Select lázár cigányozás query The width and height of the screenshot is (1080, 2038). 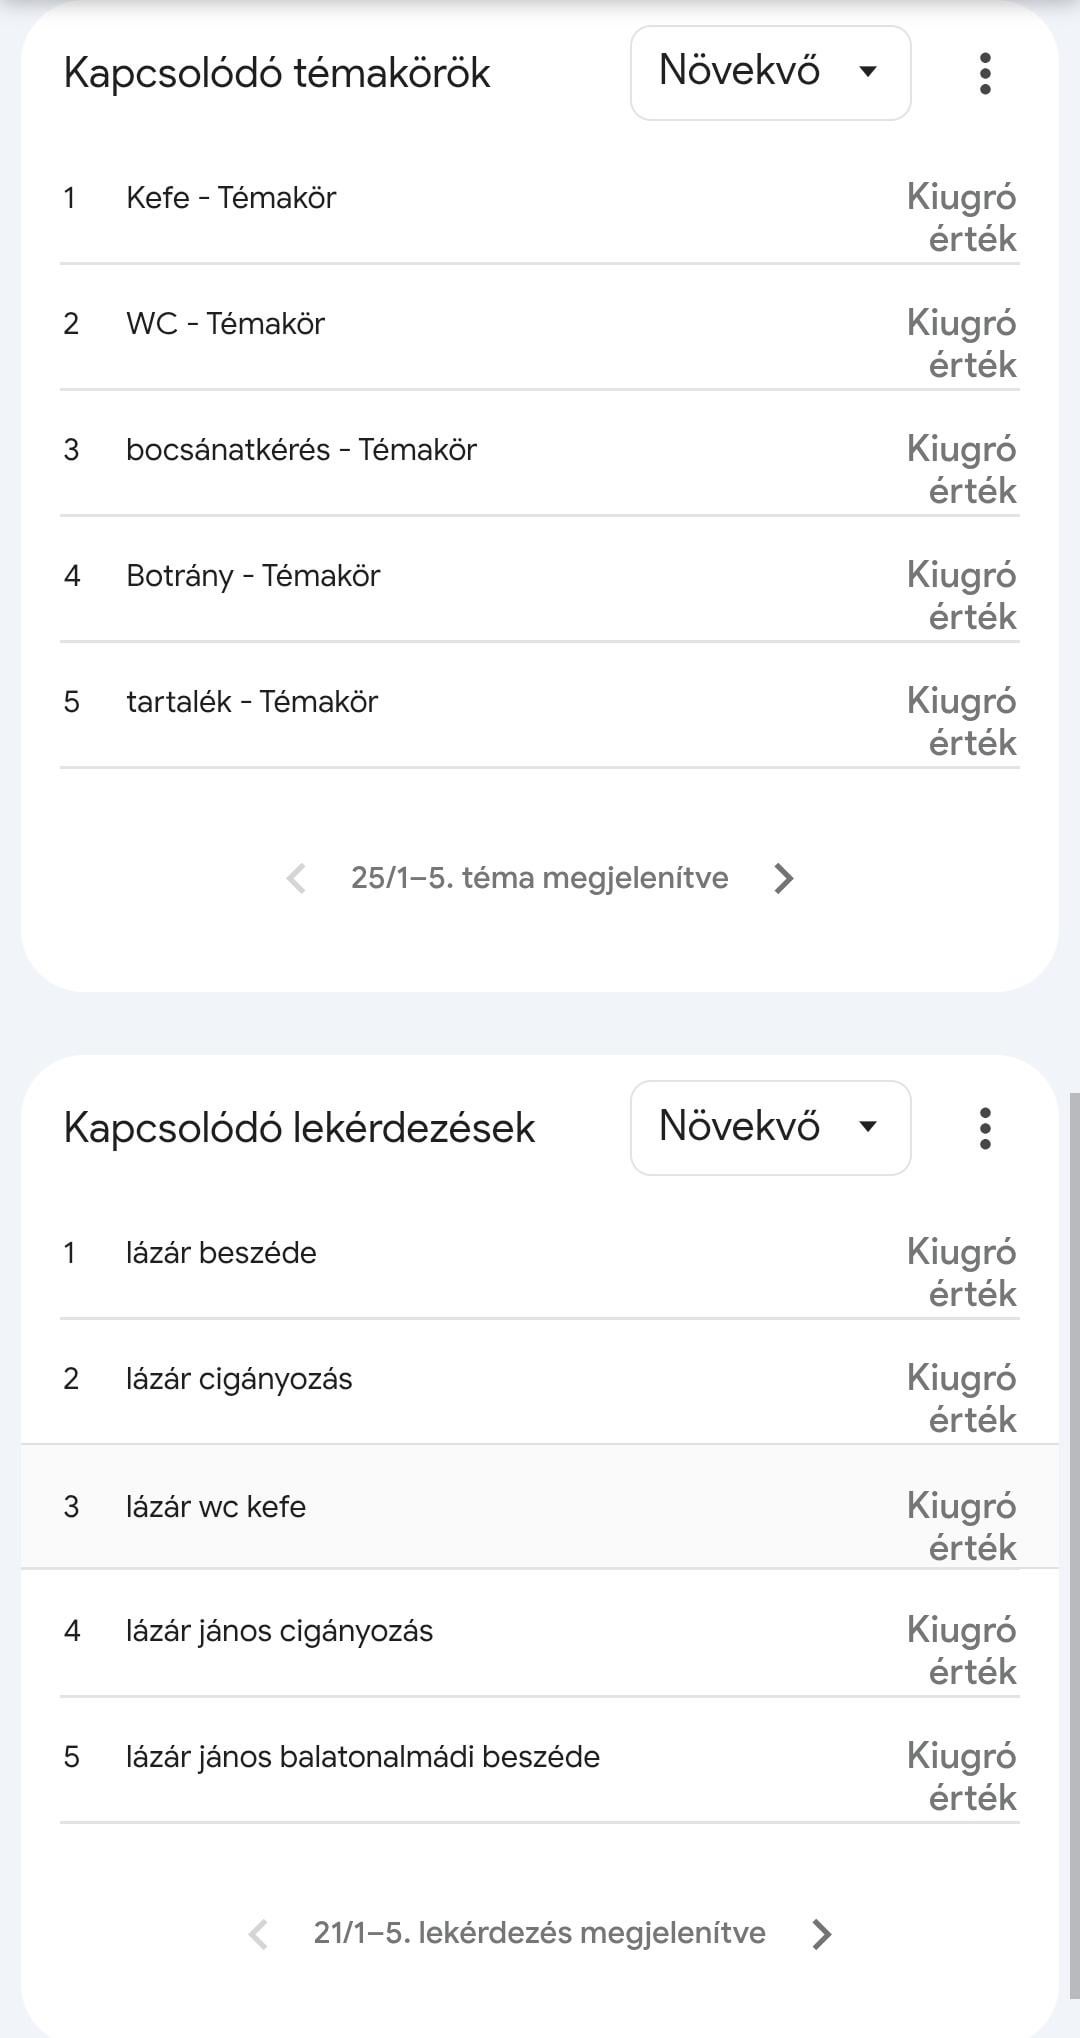click(239, 1379)
